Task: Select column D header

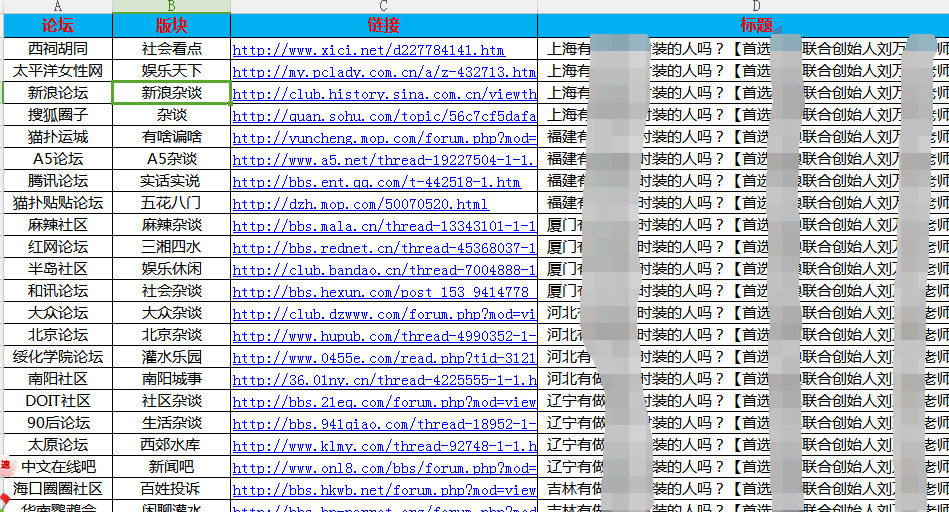Action: point(743,6)
